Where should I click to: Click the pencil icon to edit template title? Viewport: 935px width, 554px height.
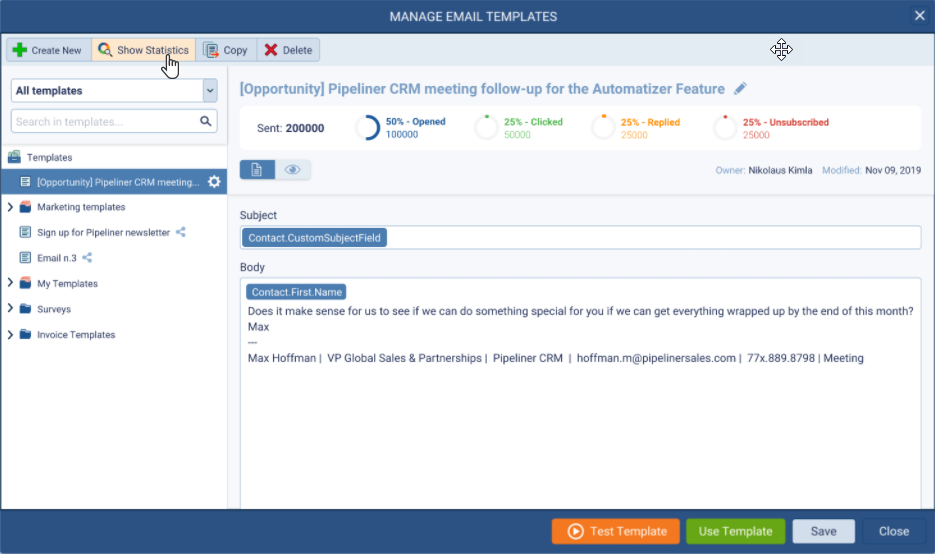tap(740, 89)
